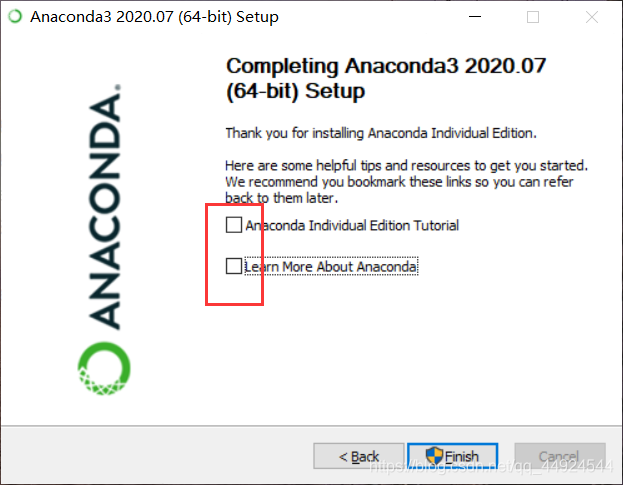The image size is (623, 485).
Task: Click the green Anaconda ring logo
Action: coord(104,368)
